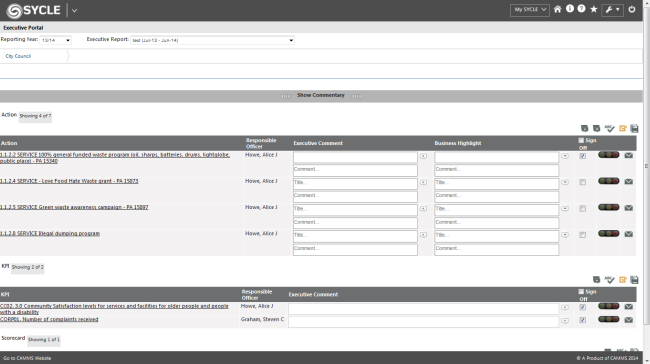Click the power logout icon

pos(632,9)
